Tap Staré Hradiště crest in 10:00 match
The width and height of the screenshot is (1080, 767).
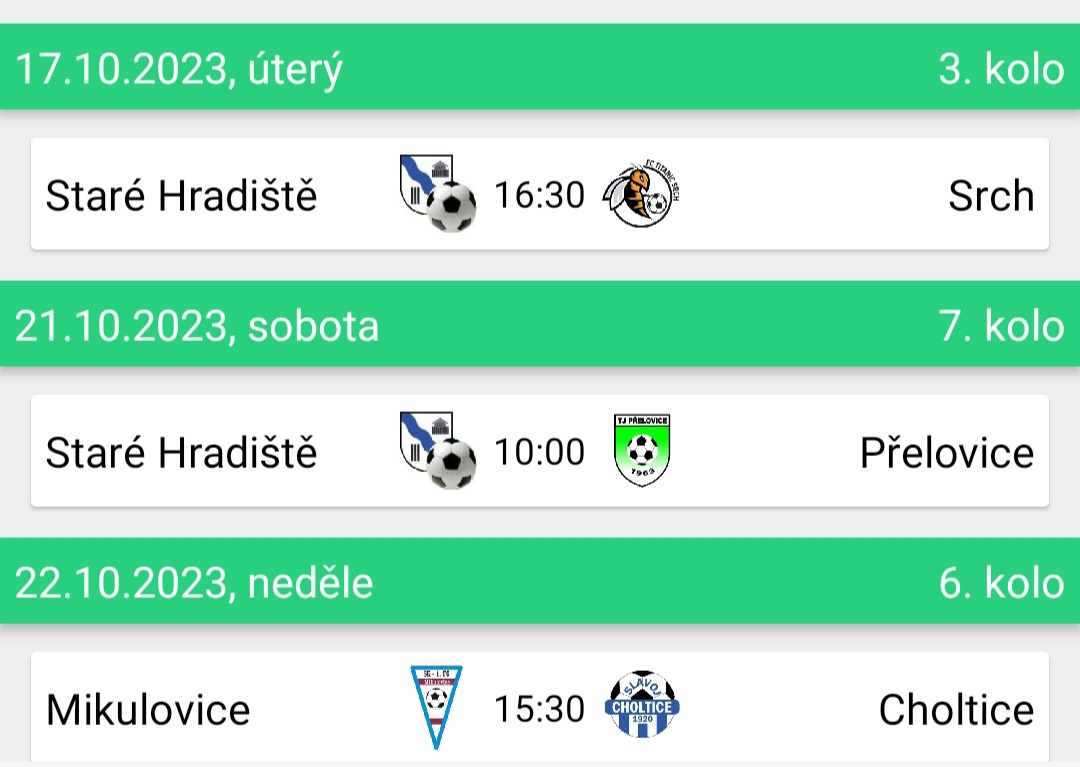click(437, 450)
